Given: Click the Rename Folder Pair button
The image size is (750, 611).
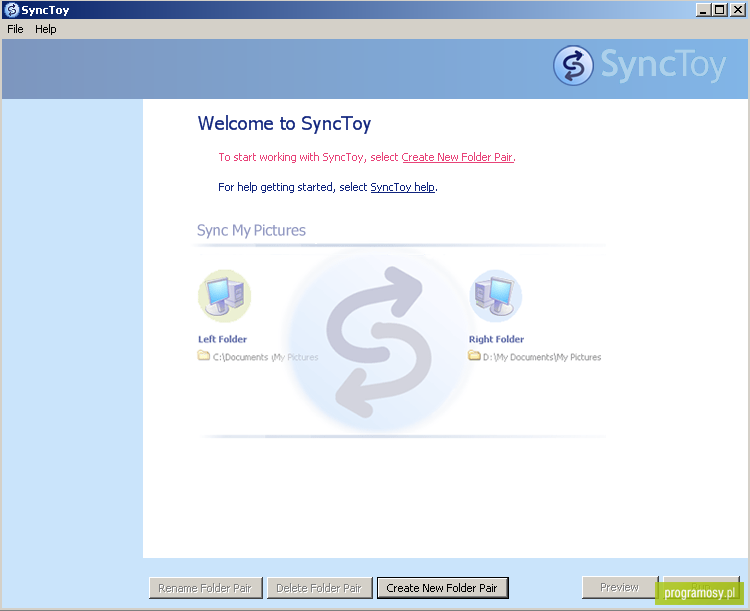Looking at the screenshot, I should pos(206,588).
